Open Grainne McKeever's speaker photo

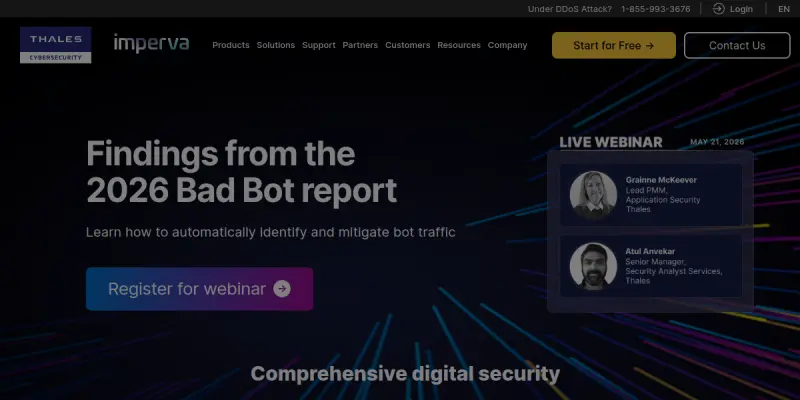tap(593, 195)
